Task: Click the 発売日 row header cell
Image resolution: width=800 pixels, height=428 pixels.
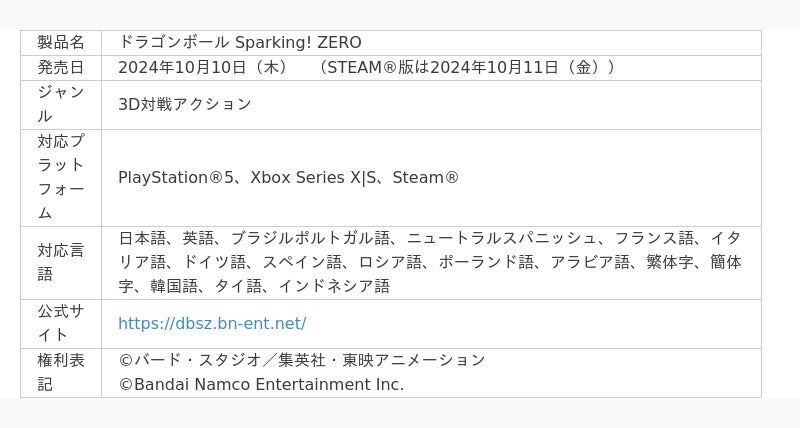Action: [61, 67]
